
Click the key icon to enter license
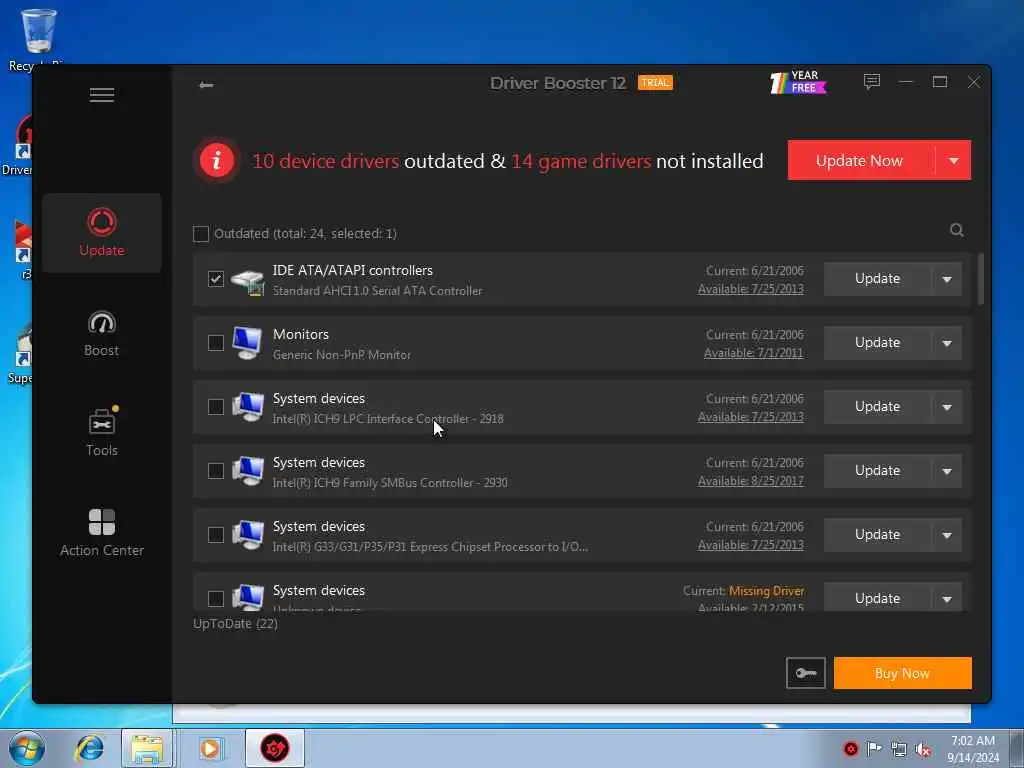point(806,673)
